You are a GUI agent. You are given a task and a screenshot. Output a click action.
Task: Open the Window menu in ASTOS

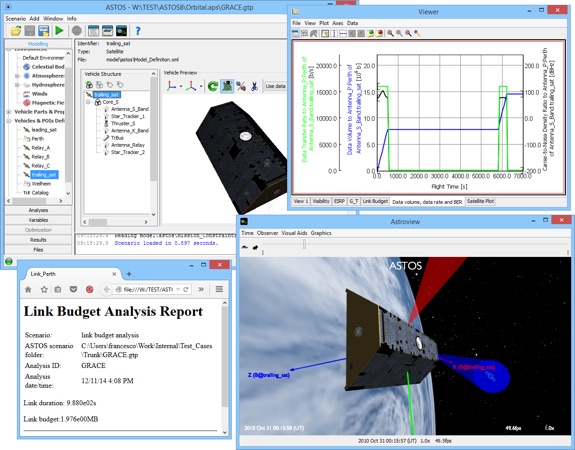[53, 18]
